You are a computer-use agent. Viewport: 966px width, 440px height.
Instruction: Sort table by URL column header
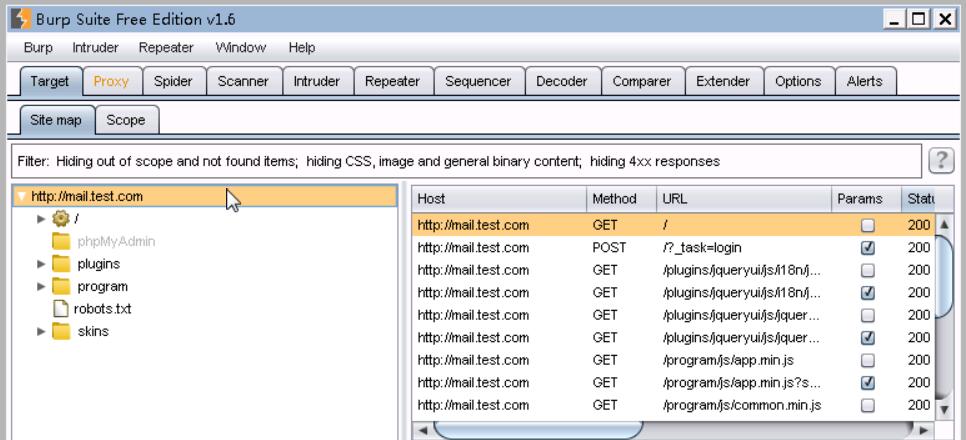[744, 199]
